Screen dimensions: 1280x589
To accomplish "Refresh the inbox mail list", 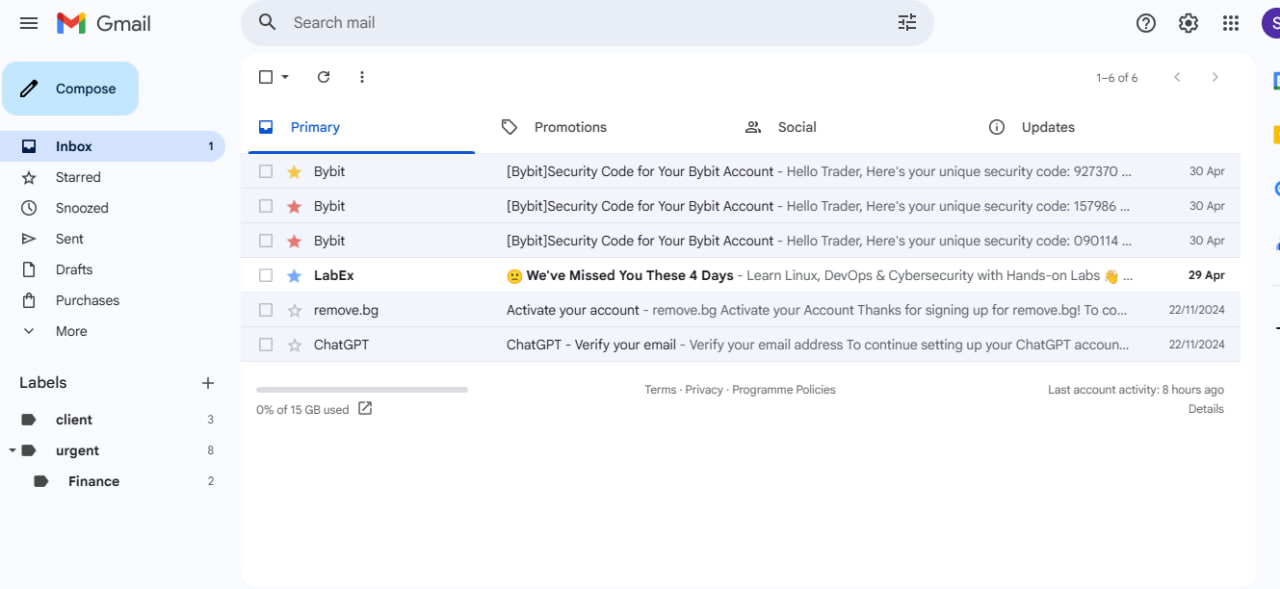I will coord(323,77).
